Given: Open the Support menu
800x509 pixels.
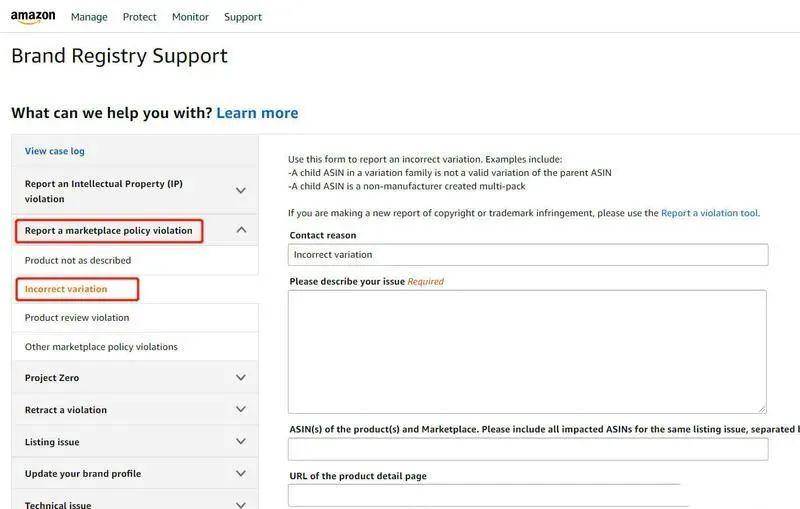Looking at the screenshot, I should point(243,17).
